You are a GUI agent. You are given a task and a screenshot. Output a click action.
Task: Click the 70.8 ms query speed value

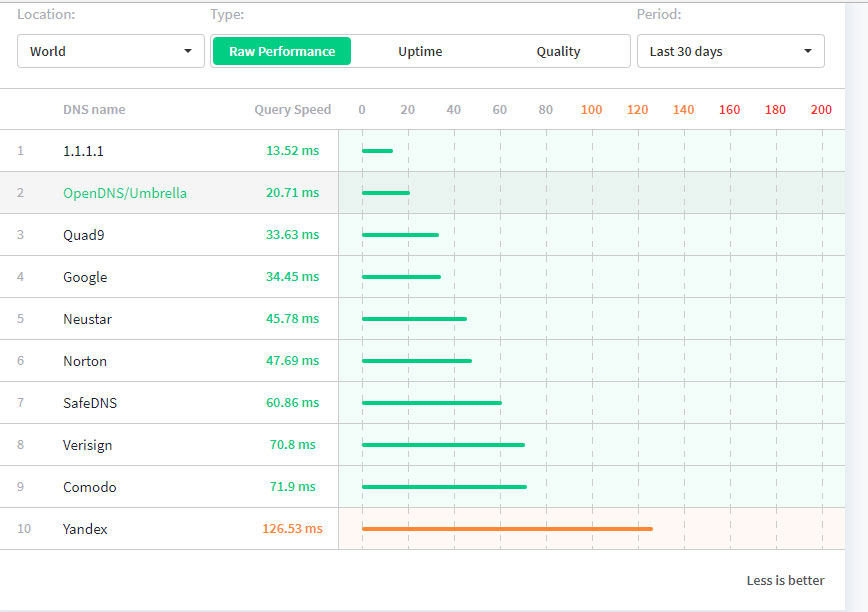pyautogui.click(x=292, y=445)
